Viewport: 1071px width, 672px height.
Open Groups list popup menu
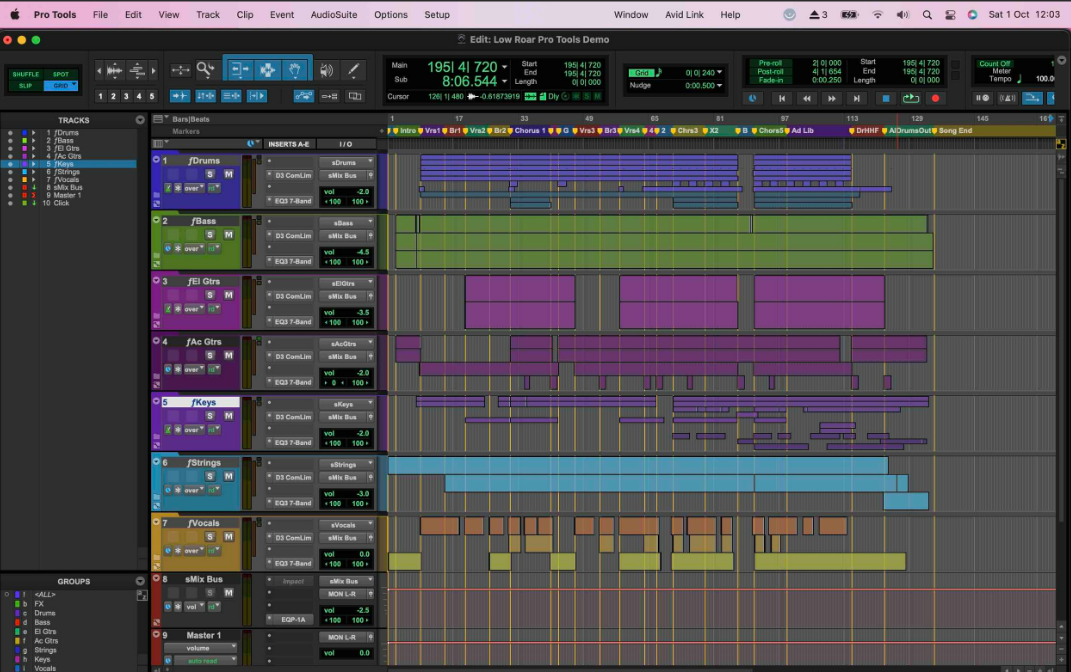(140, 581)
